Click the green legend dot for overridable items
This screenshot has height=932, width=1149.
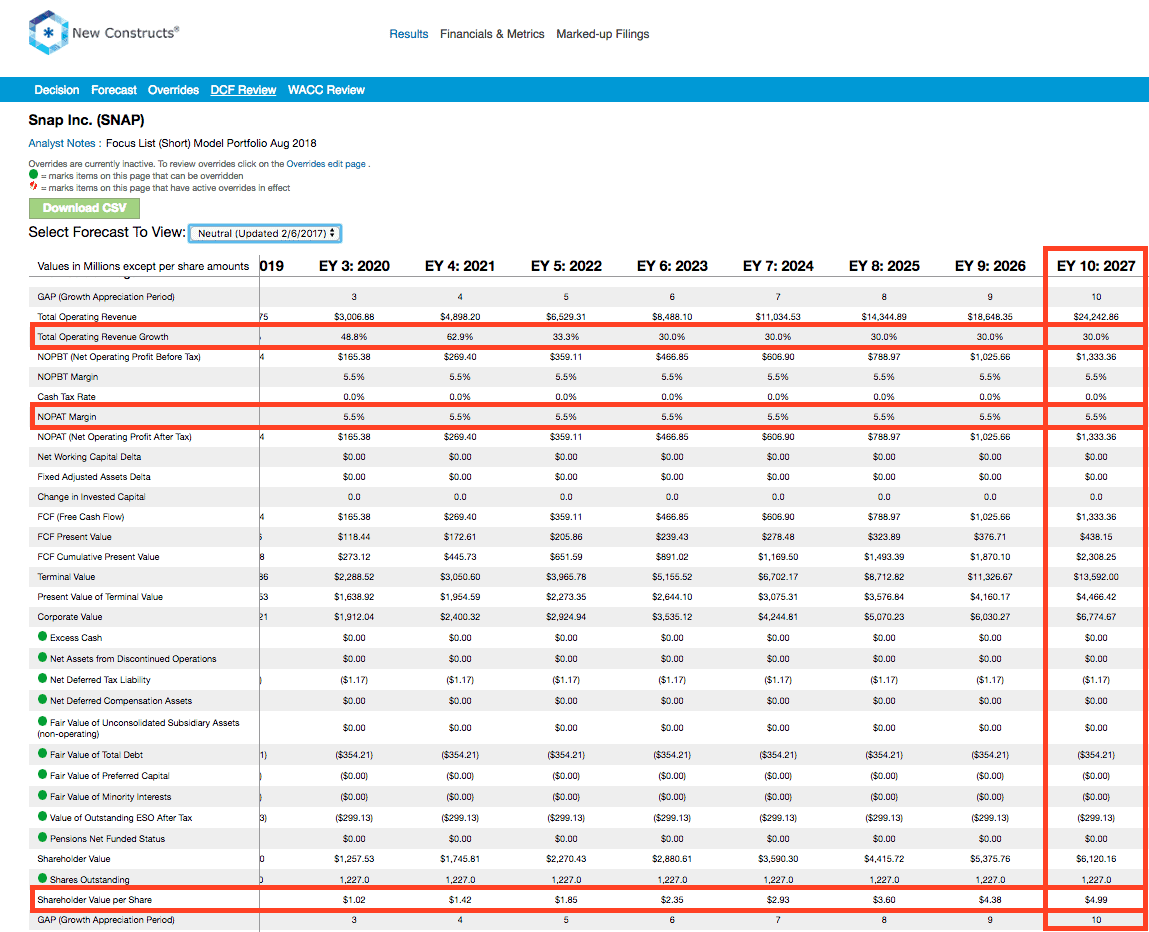(x=33, y=174)
